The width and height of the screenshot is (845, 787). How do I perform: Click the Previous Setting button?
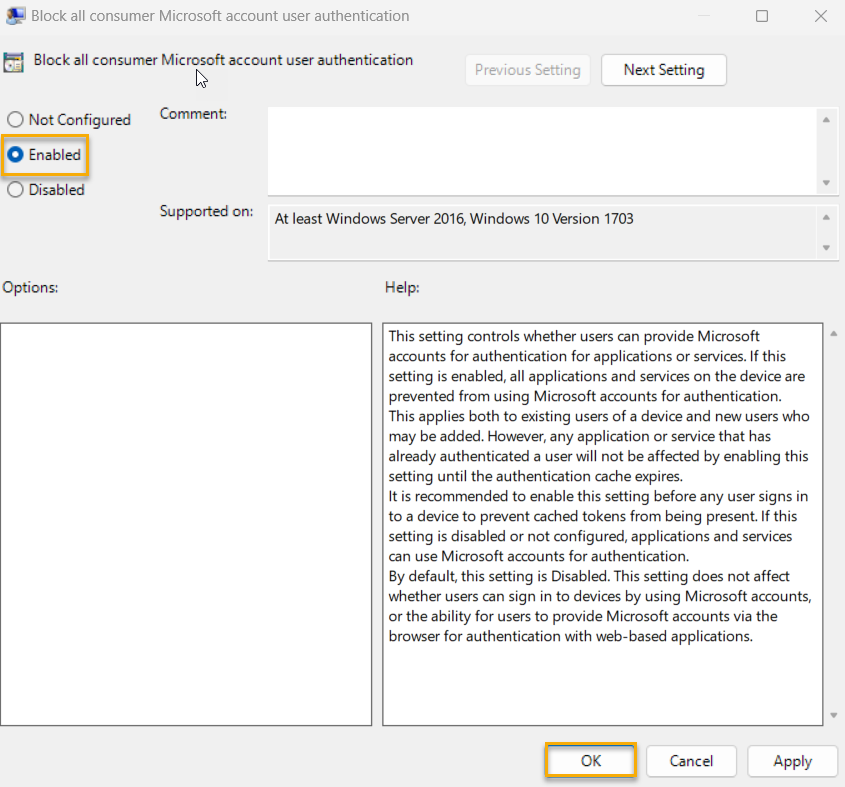coord(527,70)
